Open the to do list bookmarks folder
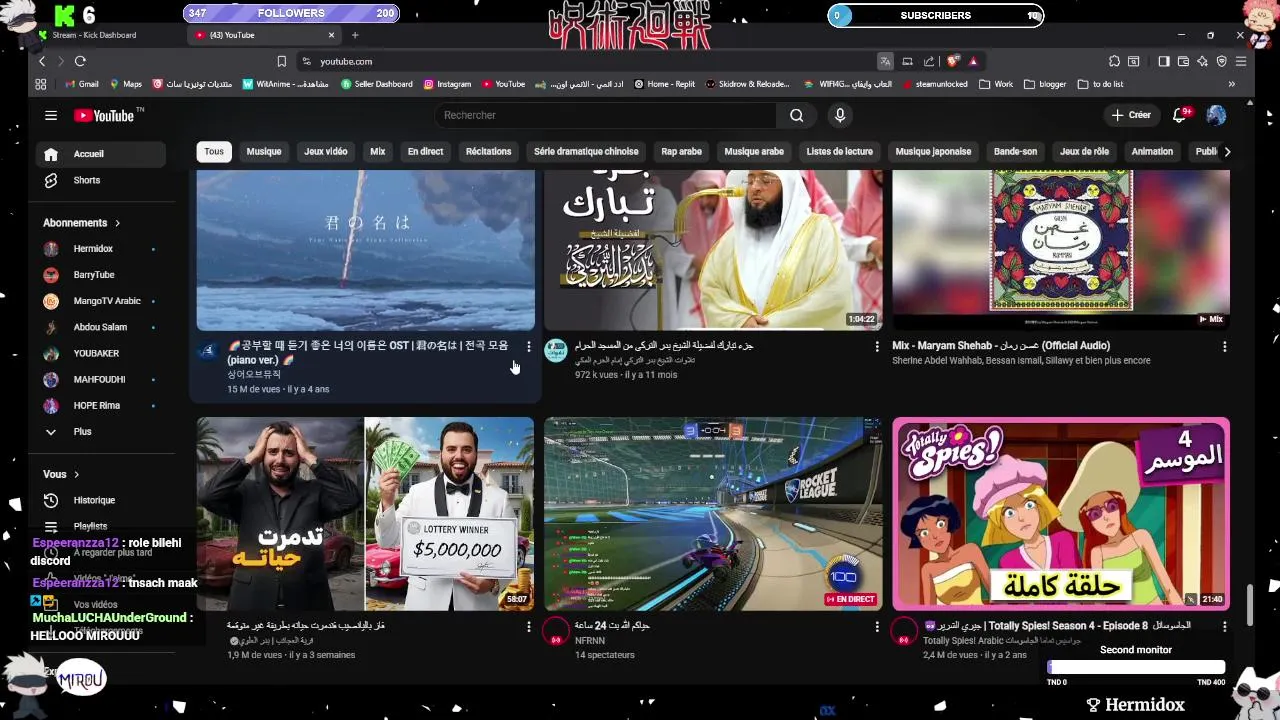Screen dimensions: 1280x720 coord(1100,84)
